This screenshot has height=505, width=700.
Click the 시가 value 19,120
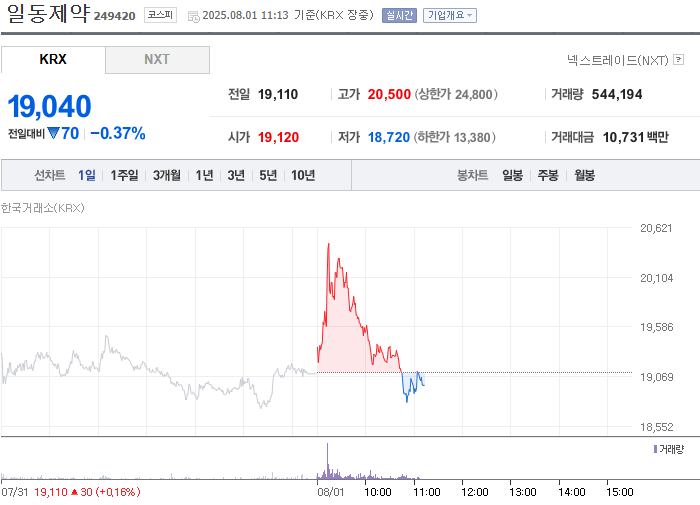278,137
